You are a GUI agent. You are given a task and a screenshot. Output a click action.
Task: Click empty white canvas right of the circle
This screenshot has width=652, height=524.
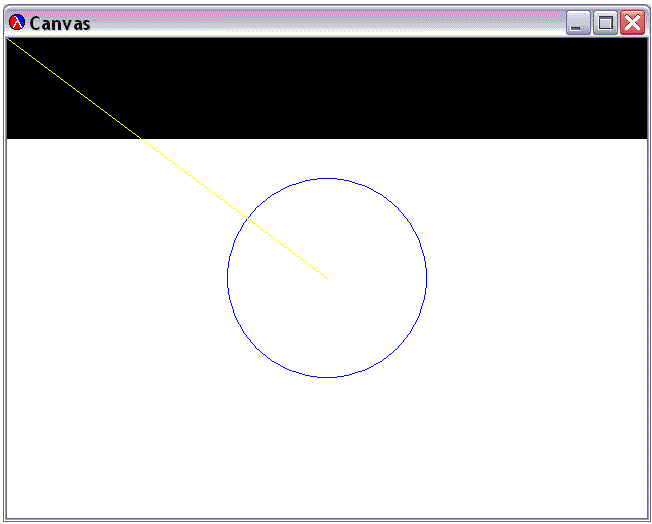(x=540, y=280)
